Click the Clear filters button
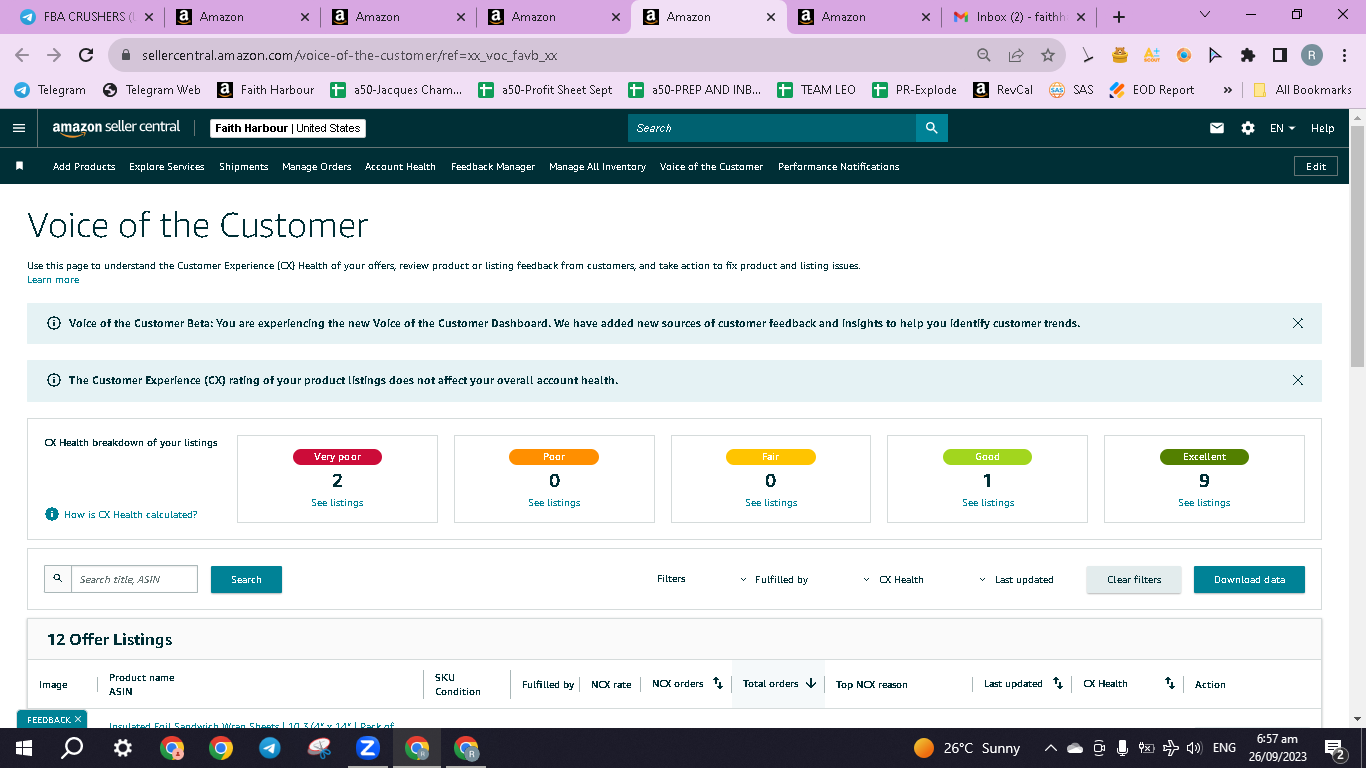Image resolution: width=1366 pixels, height=768 pixels. pyautogui.click(x=1134, y=580)
